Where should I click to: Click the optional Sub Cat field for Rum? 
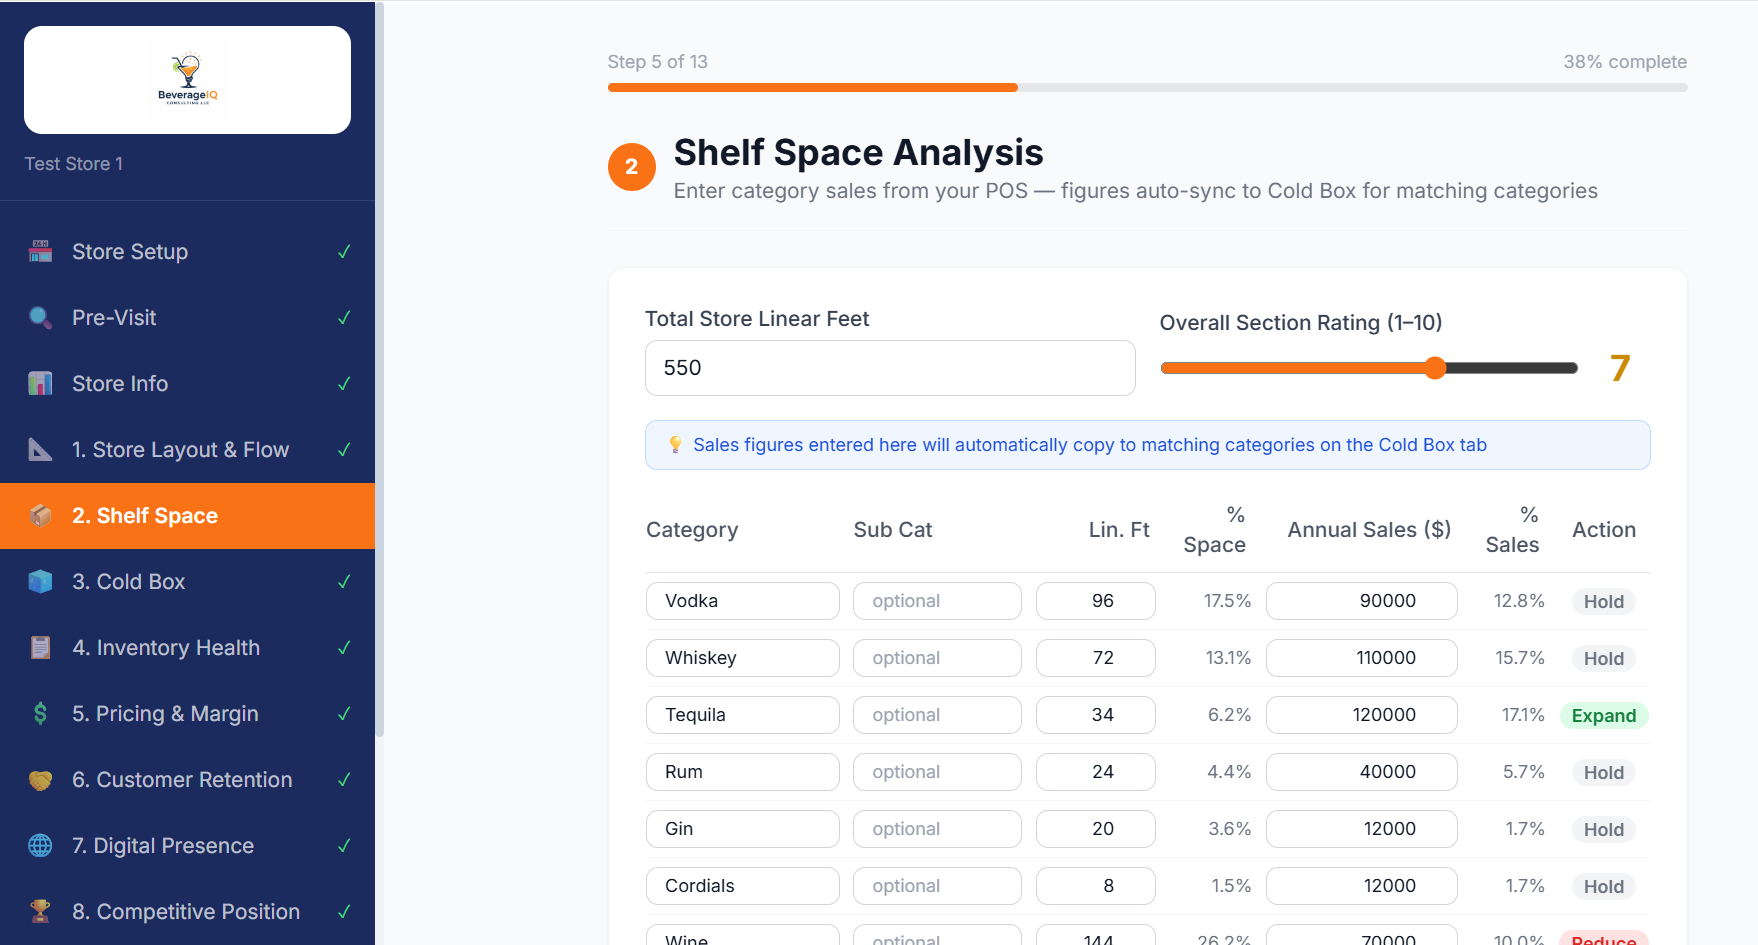click(936, 771)
